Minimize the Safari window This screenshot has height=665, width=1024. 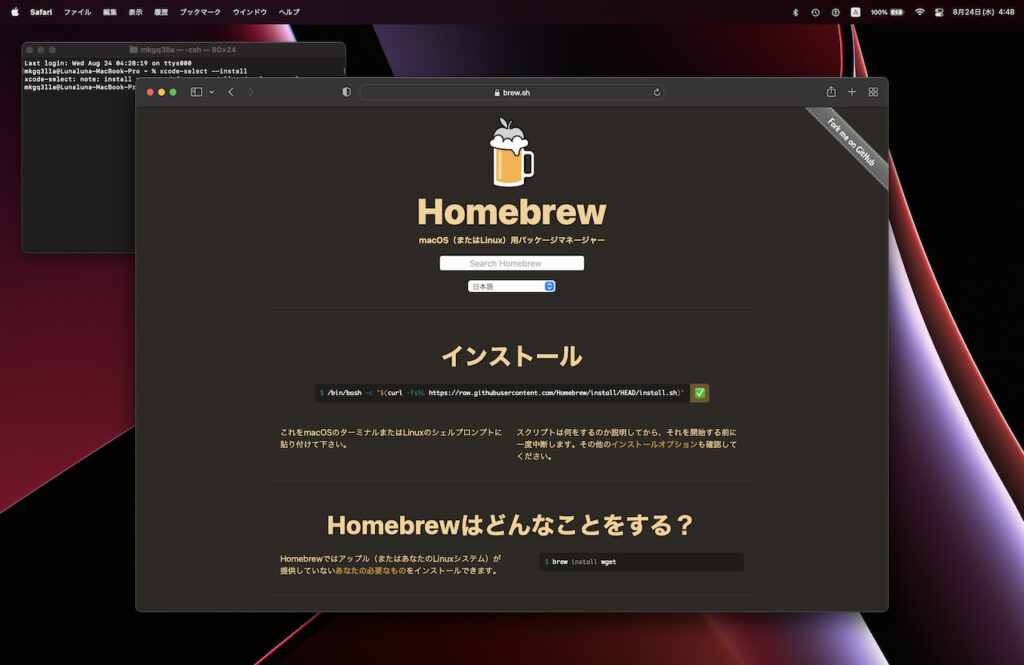(161, 92)
